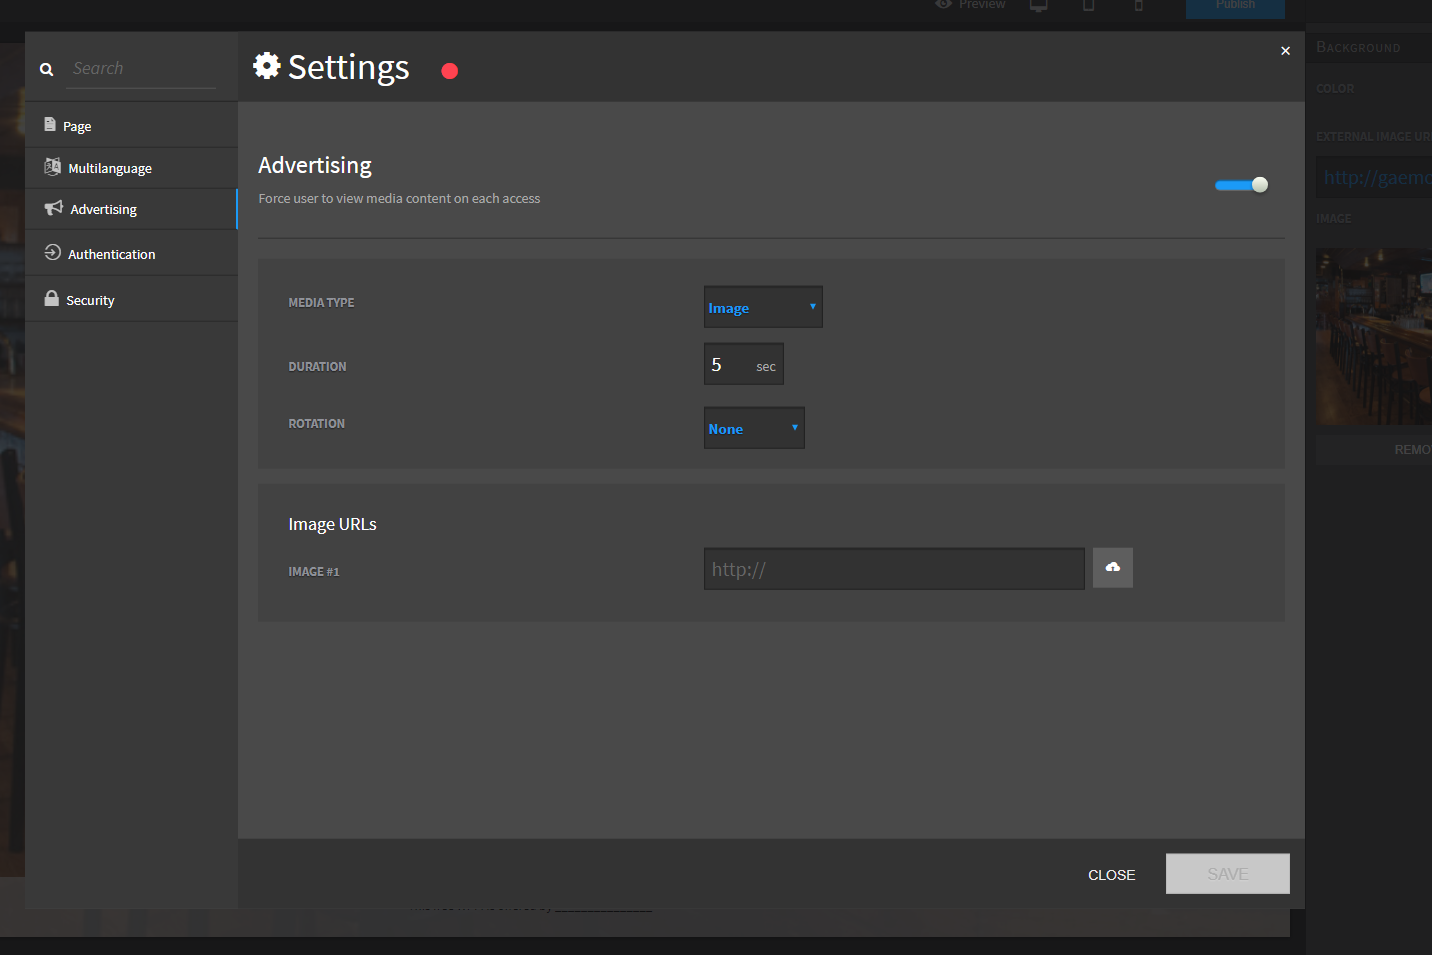Click the cloud upload image icon
Screen dimensions: 1432x955
[1113, 567]
